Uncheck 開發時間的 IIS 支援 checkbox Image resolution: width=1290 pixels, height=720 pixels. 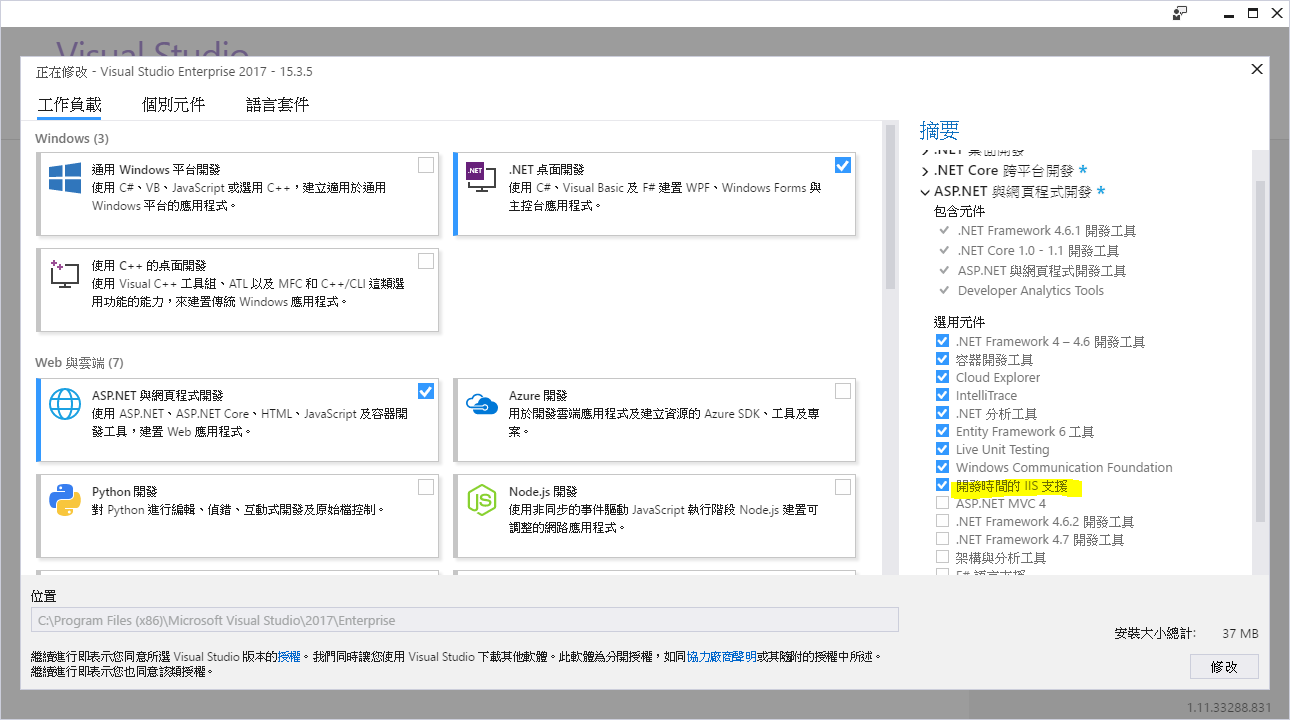[x=942, y=485]
